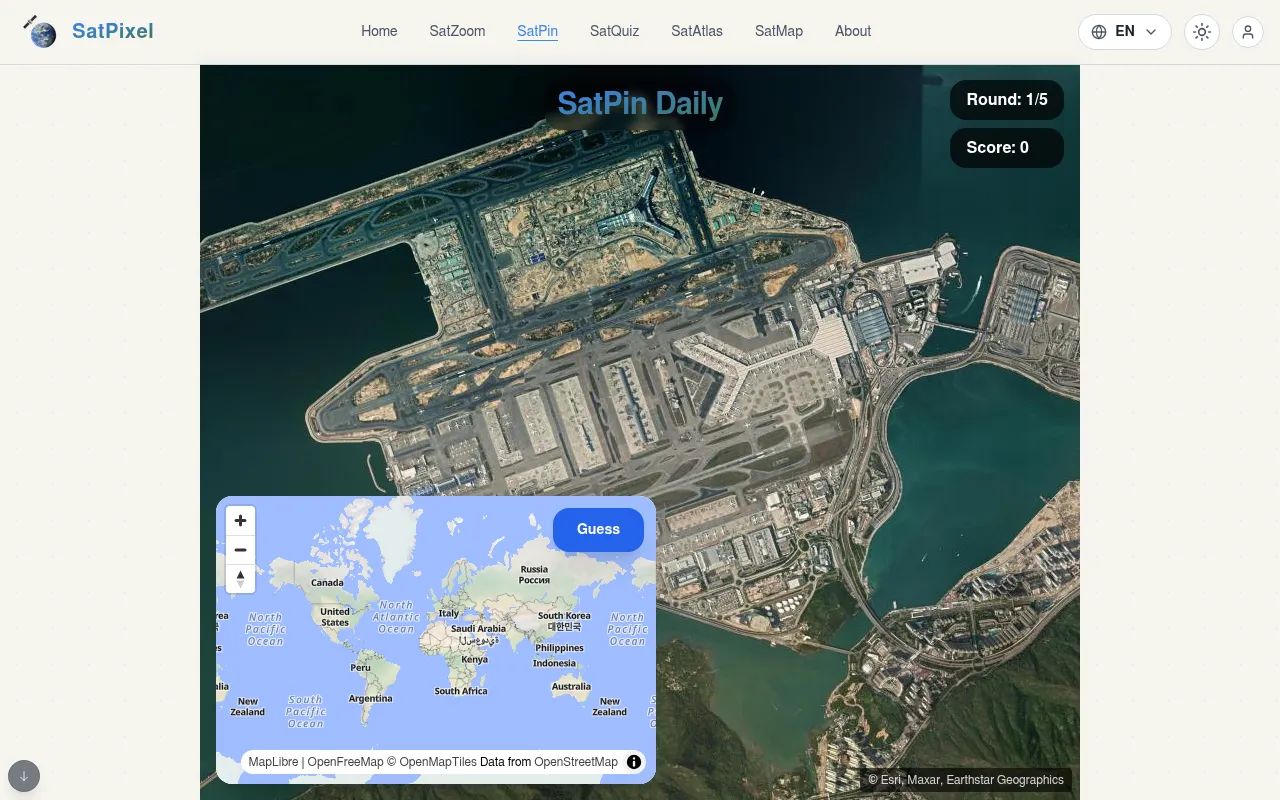Click the Russia label on the map
1280x800 pixels.
pos(534,574)
